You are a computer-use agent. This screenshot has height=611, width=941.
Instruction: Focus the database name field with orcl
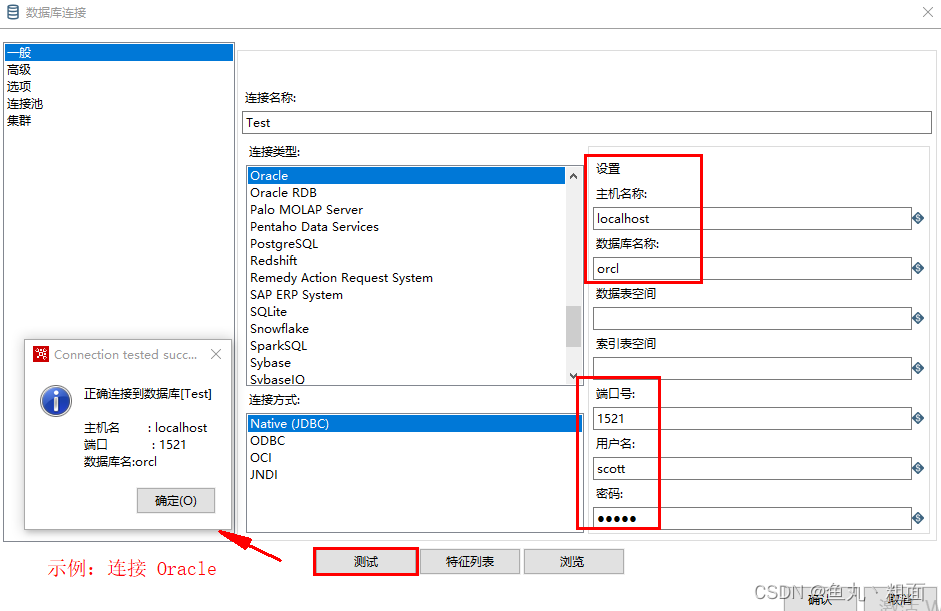(752, 268)
